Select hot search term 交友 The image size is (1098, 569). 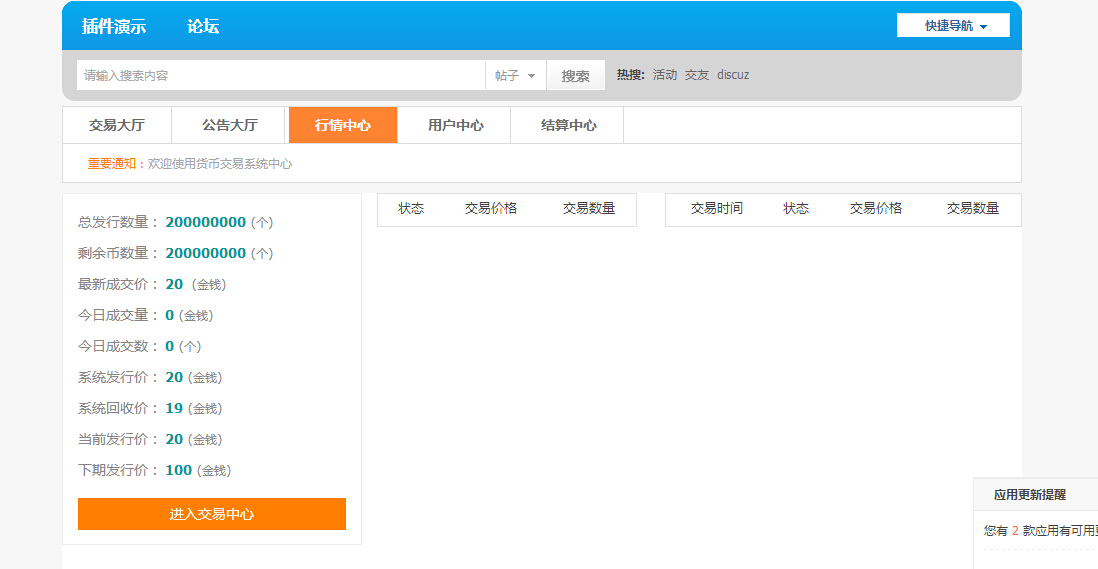(x=697, y=75)
